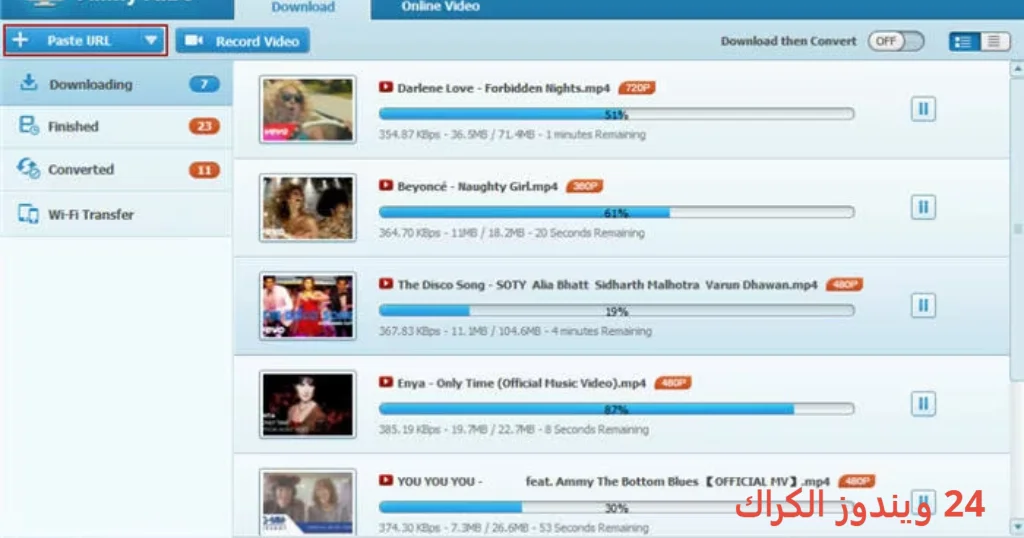1024x538 pixels.
Task: Click YouTube icon beside Darlene Love title
Action: [386, 87]
